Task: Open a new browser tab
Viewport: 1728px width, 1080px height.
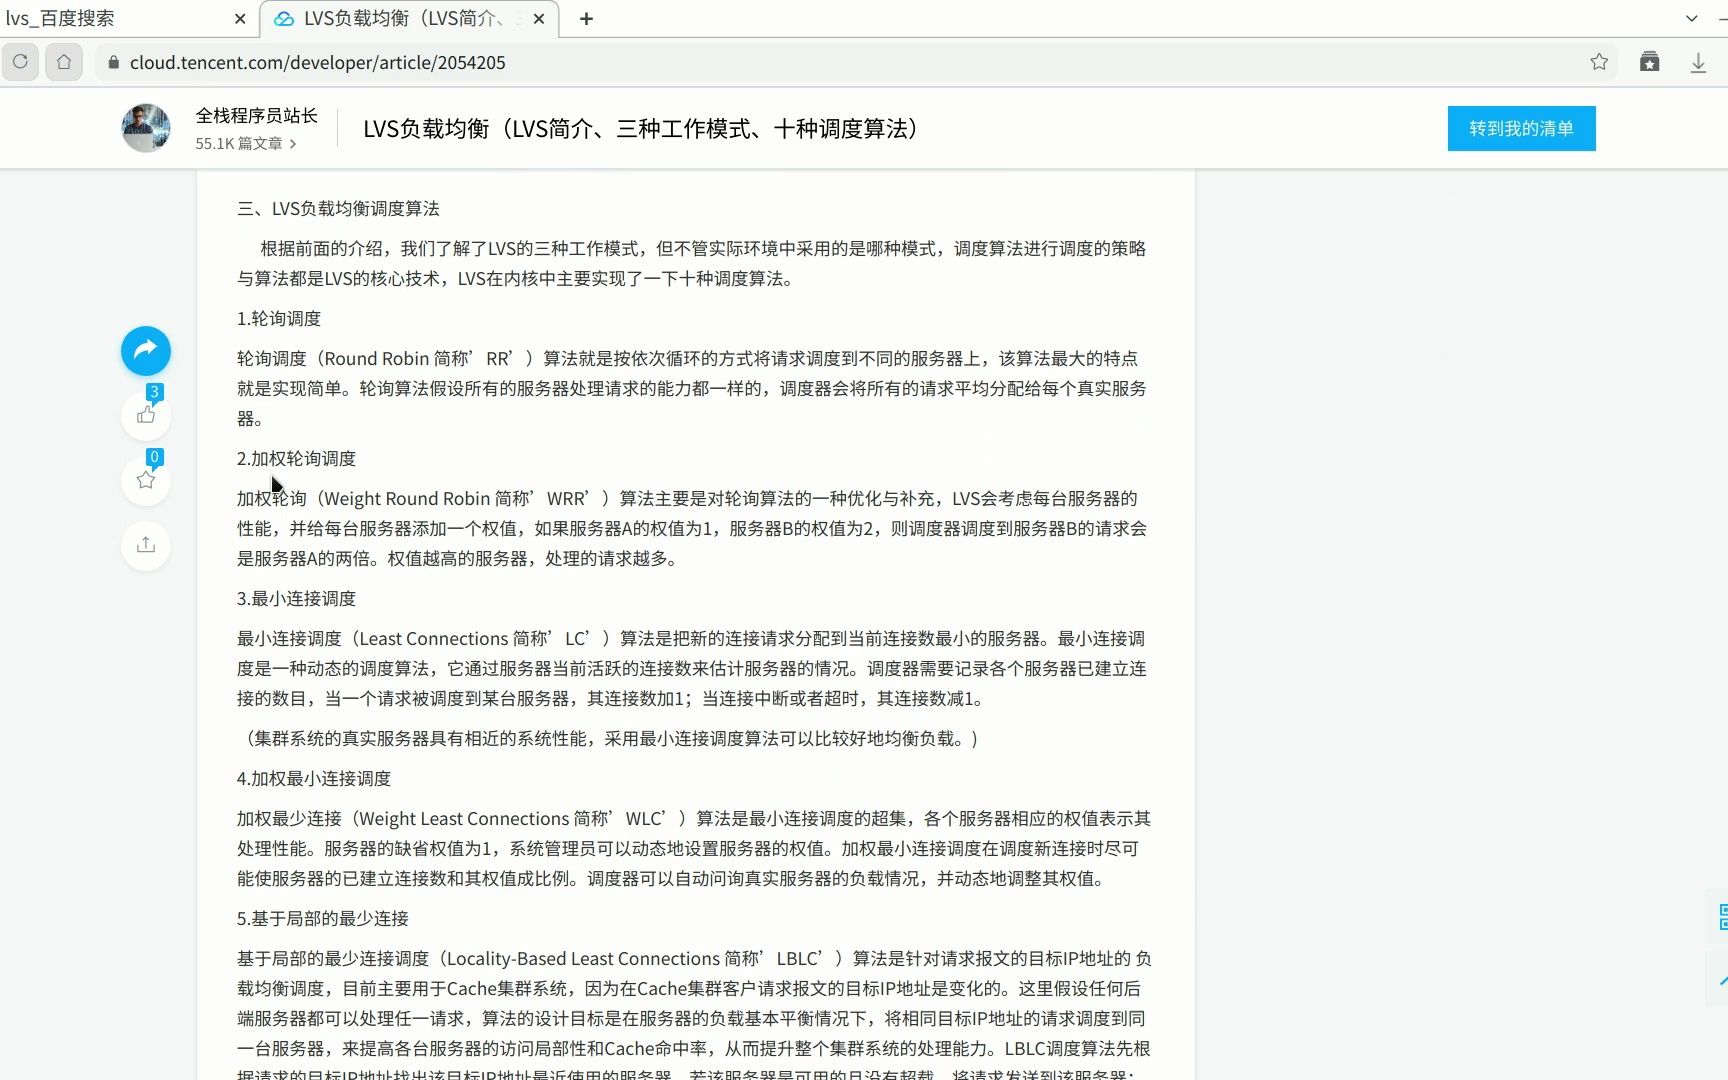Action: (x=586, y=19)
